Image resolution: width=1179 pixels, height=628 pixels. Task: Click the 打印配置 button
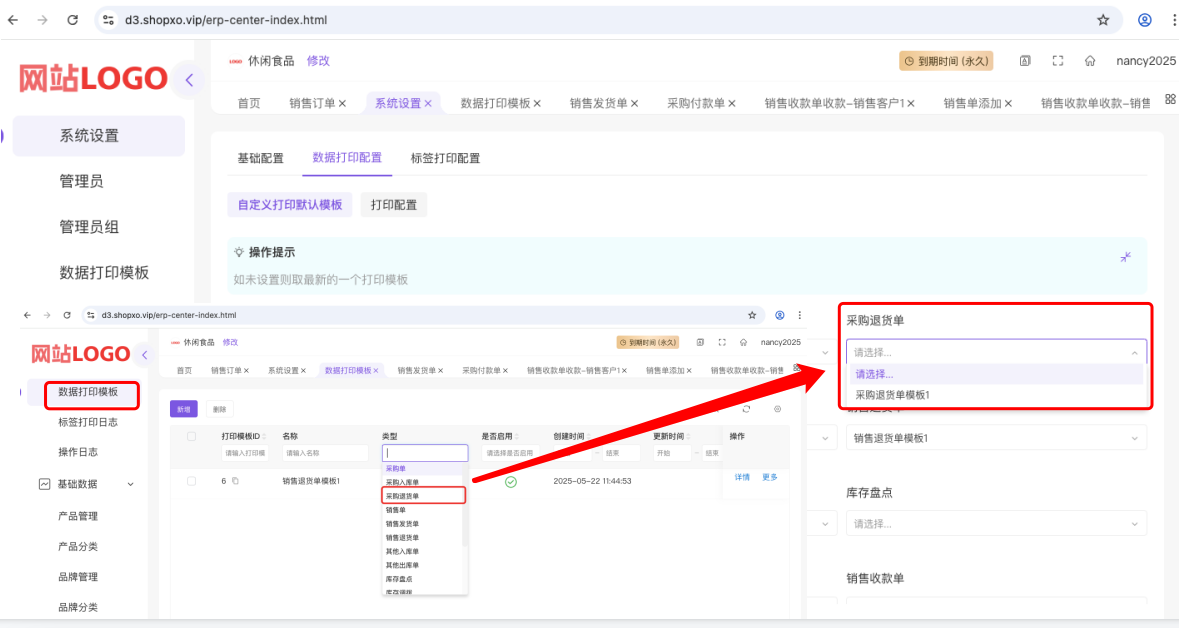[x=394, y=205]
